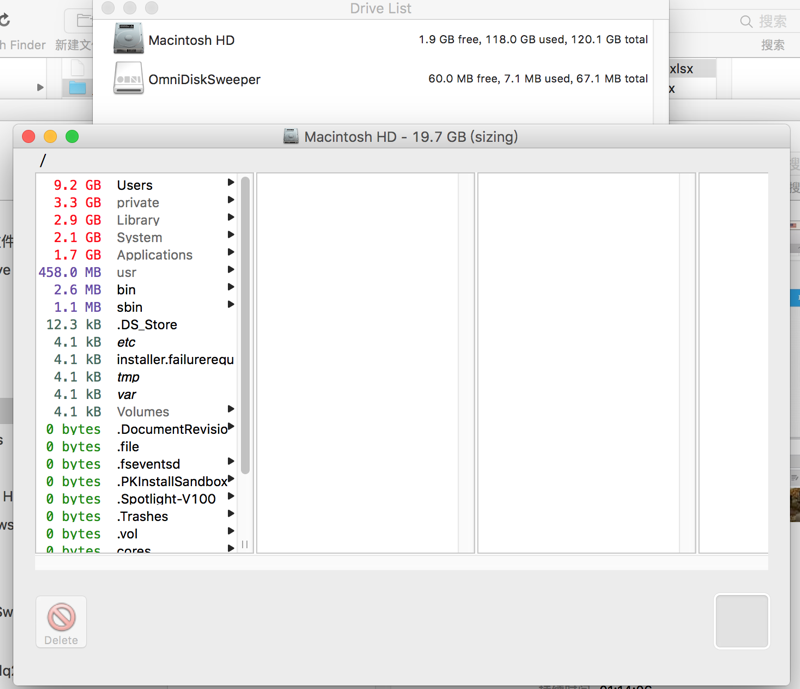Select the etc item
800x689 pixels.
(x=136, y=342)
